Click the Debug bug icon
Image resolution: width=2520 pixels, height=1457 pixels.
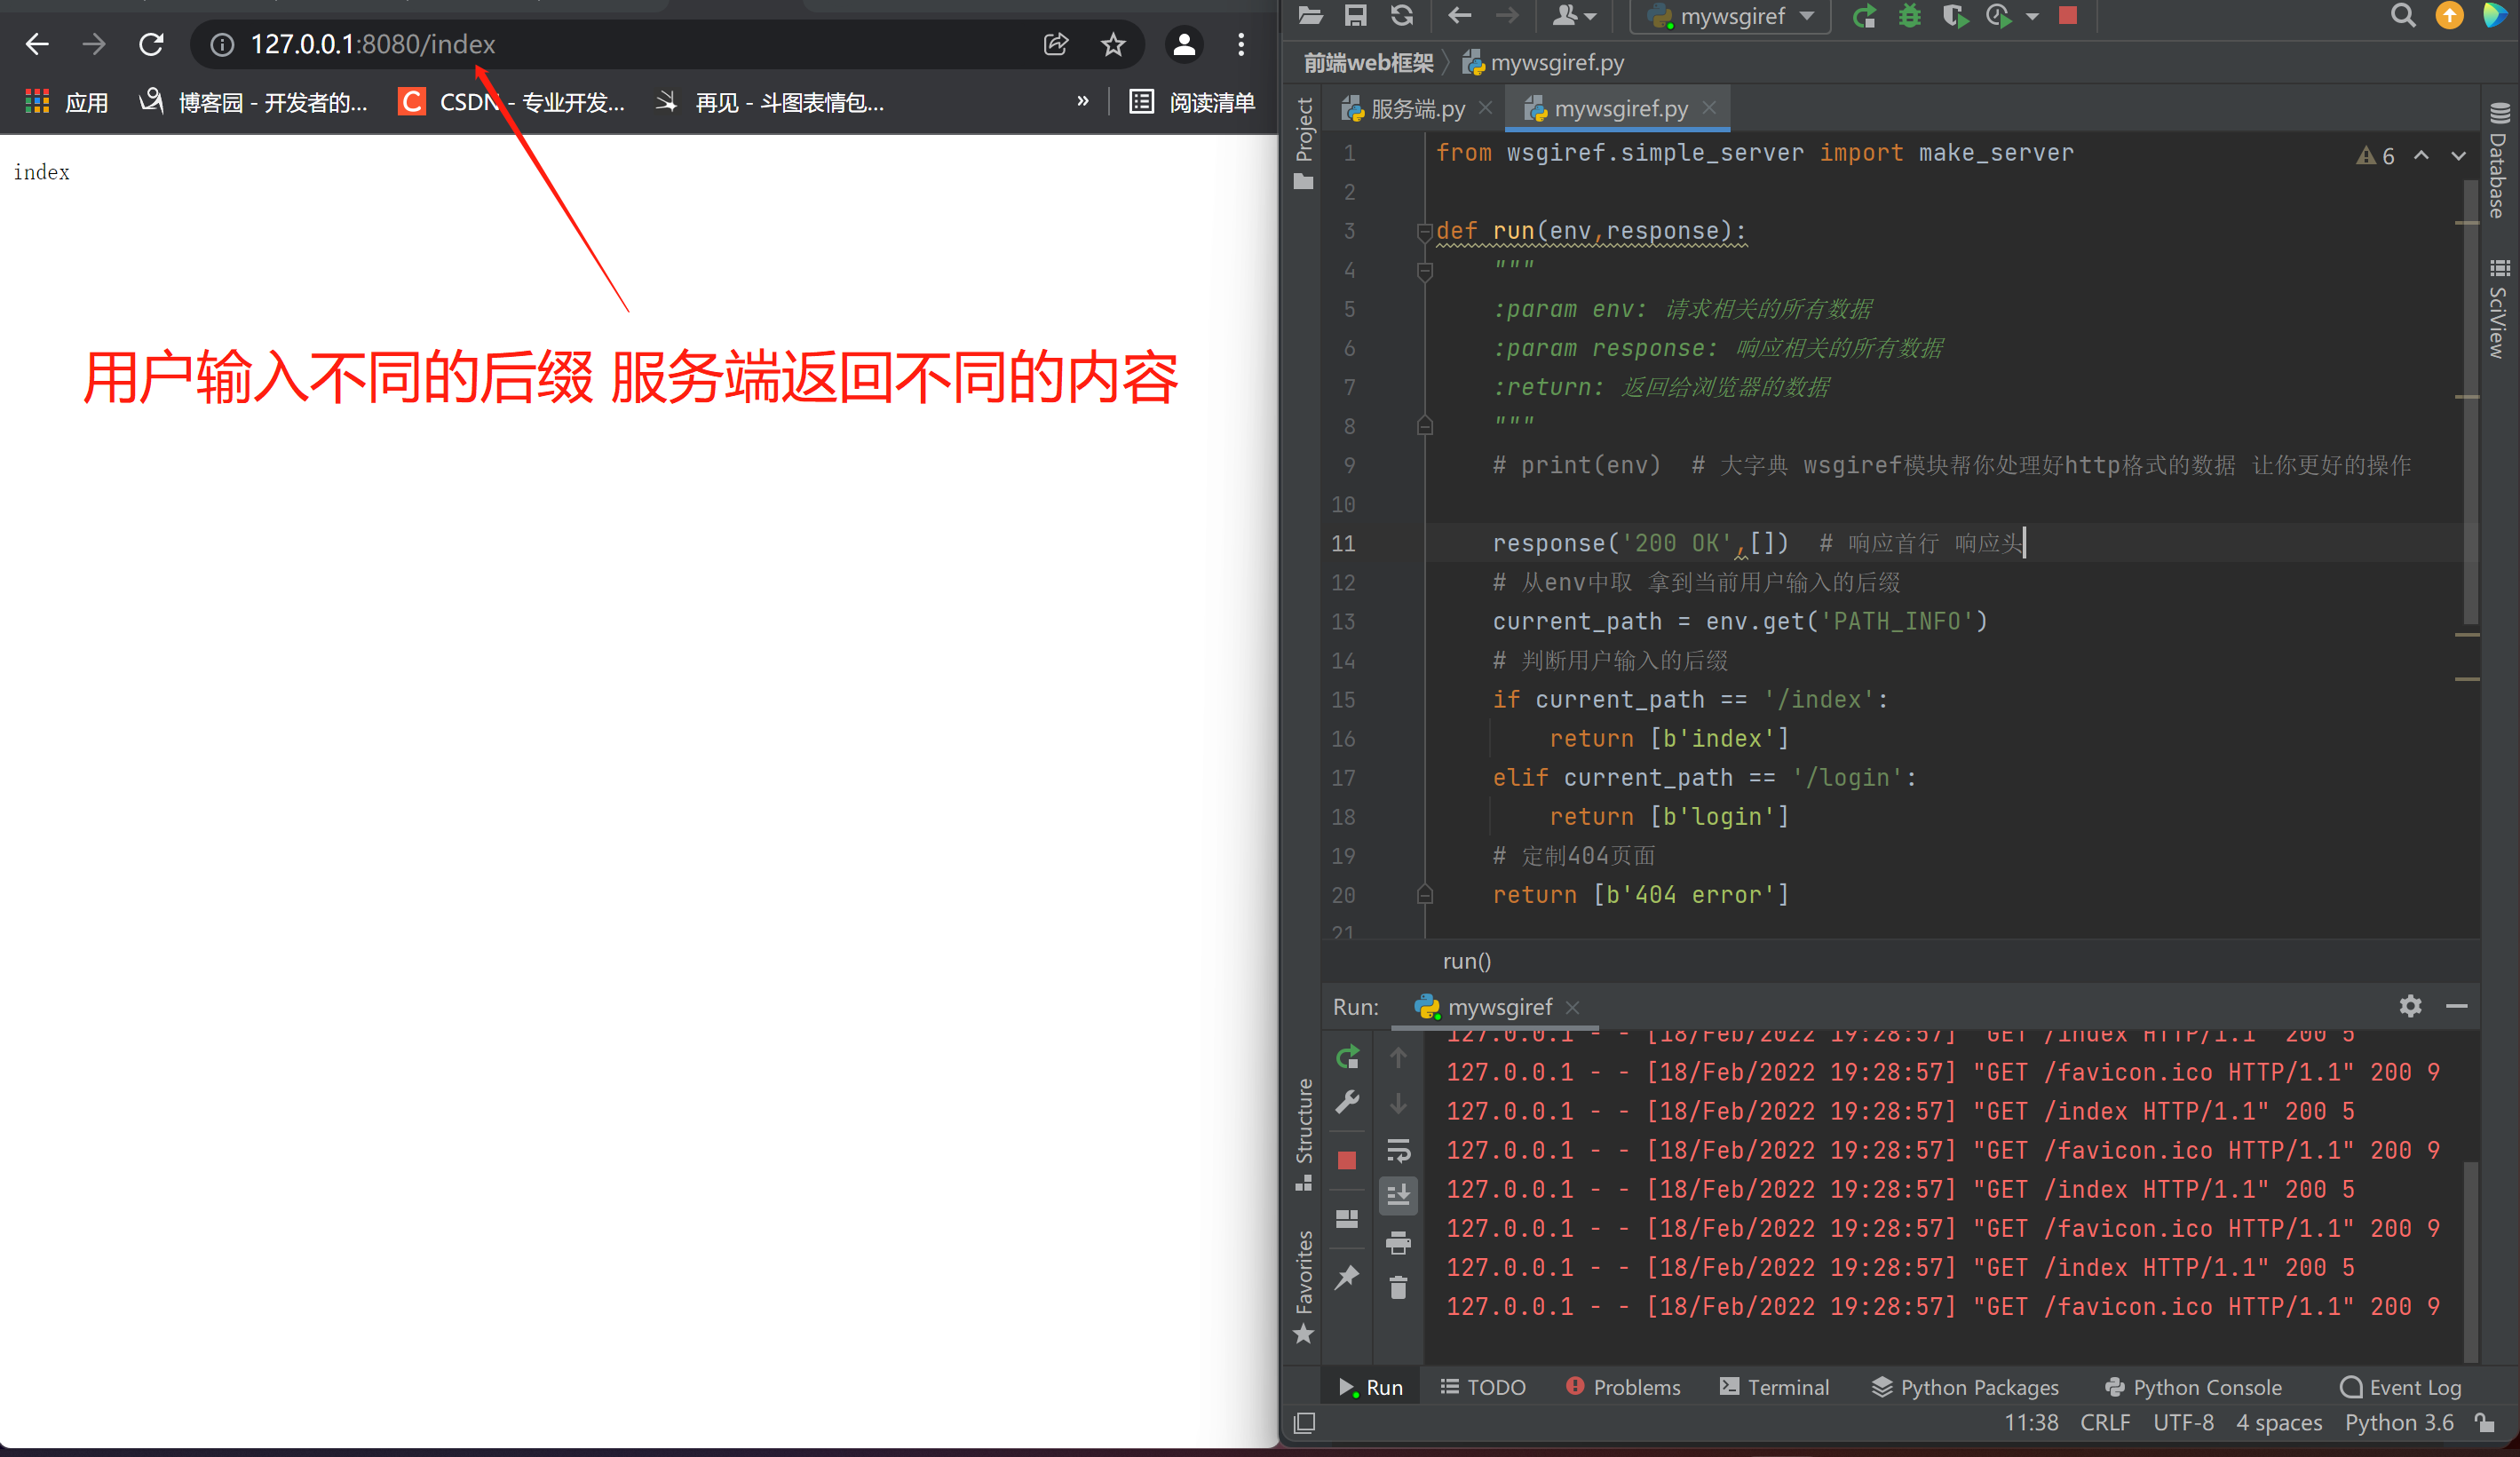point(1910,16)
